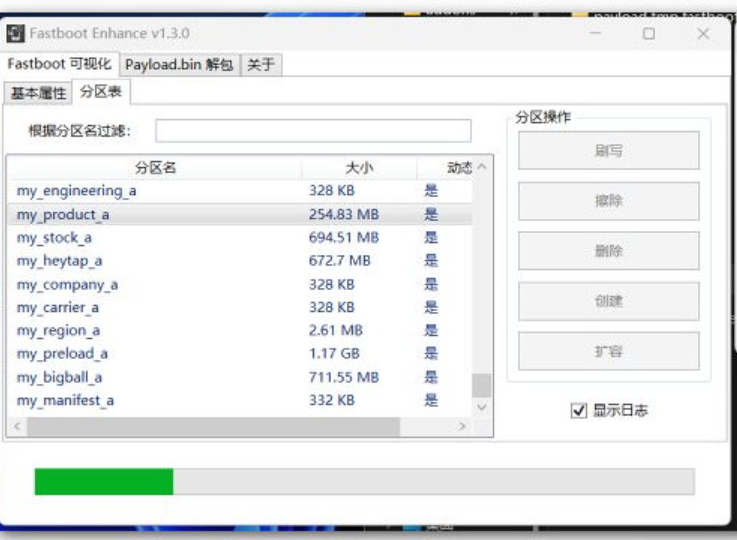
Task: Click the 332 KB size cell
Action: [331, 400]
